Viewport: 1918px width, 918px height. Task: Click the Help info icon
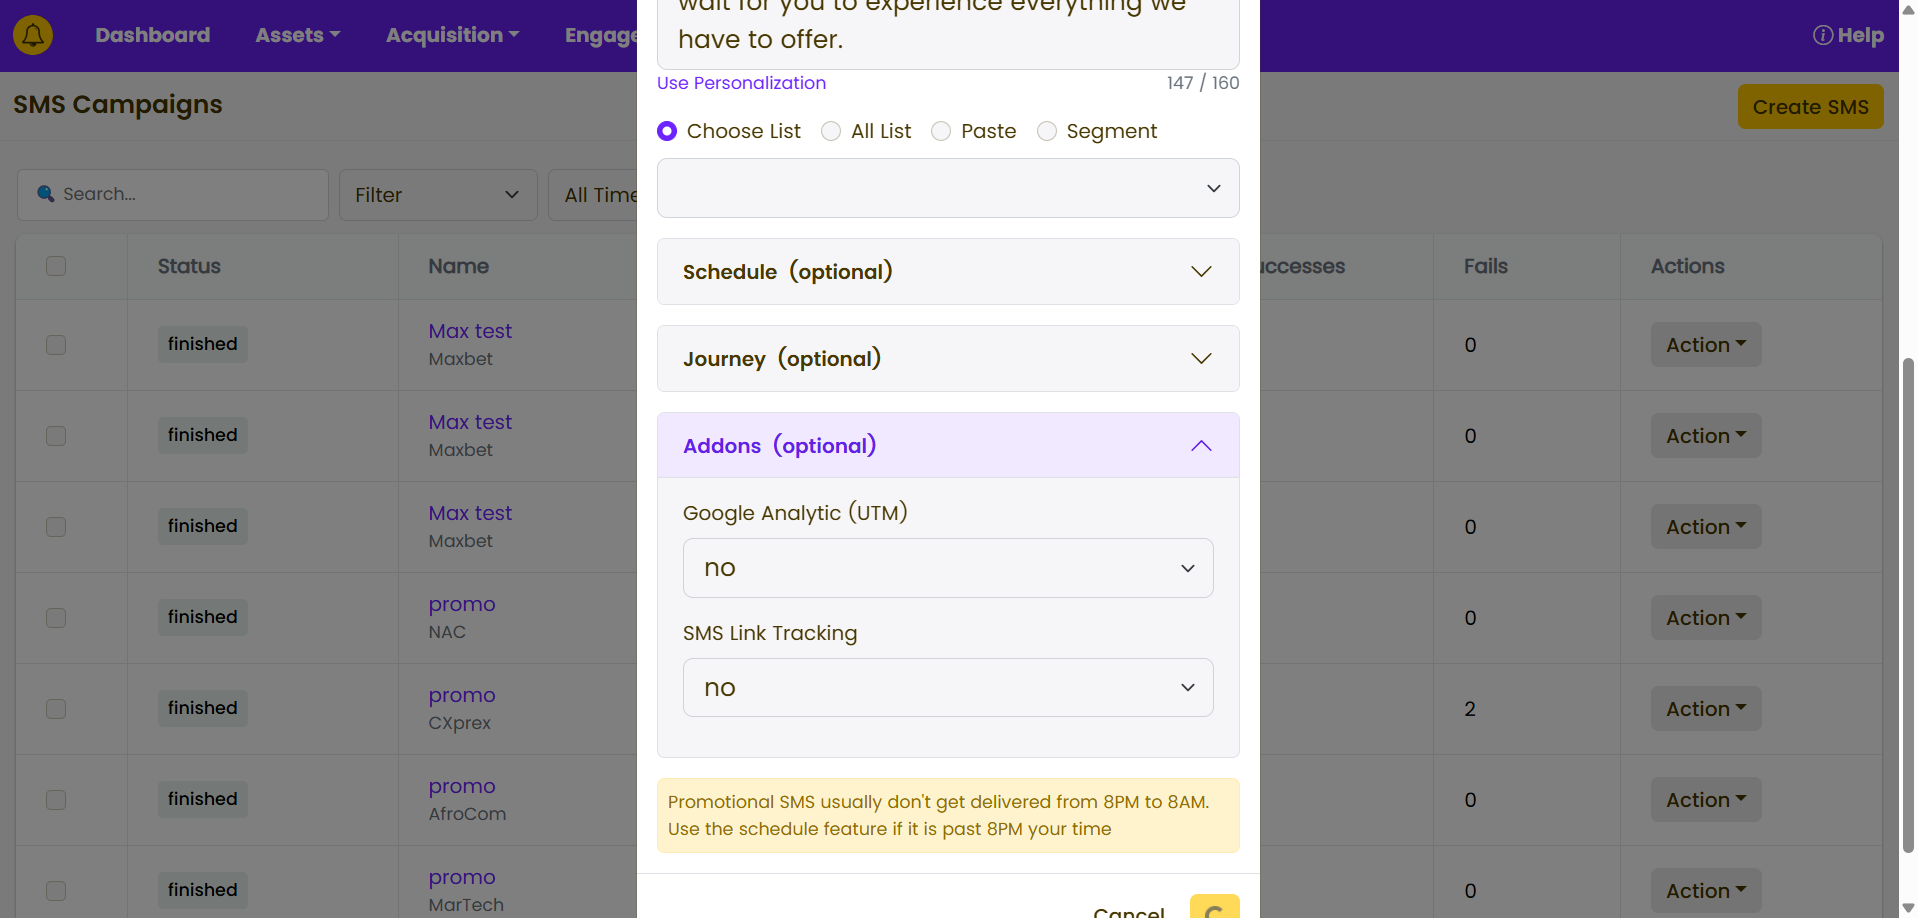[1822, 36]
